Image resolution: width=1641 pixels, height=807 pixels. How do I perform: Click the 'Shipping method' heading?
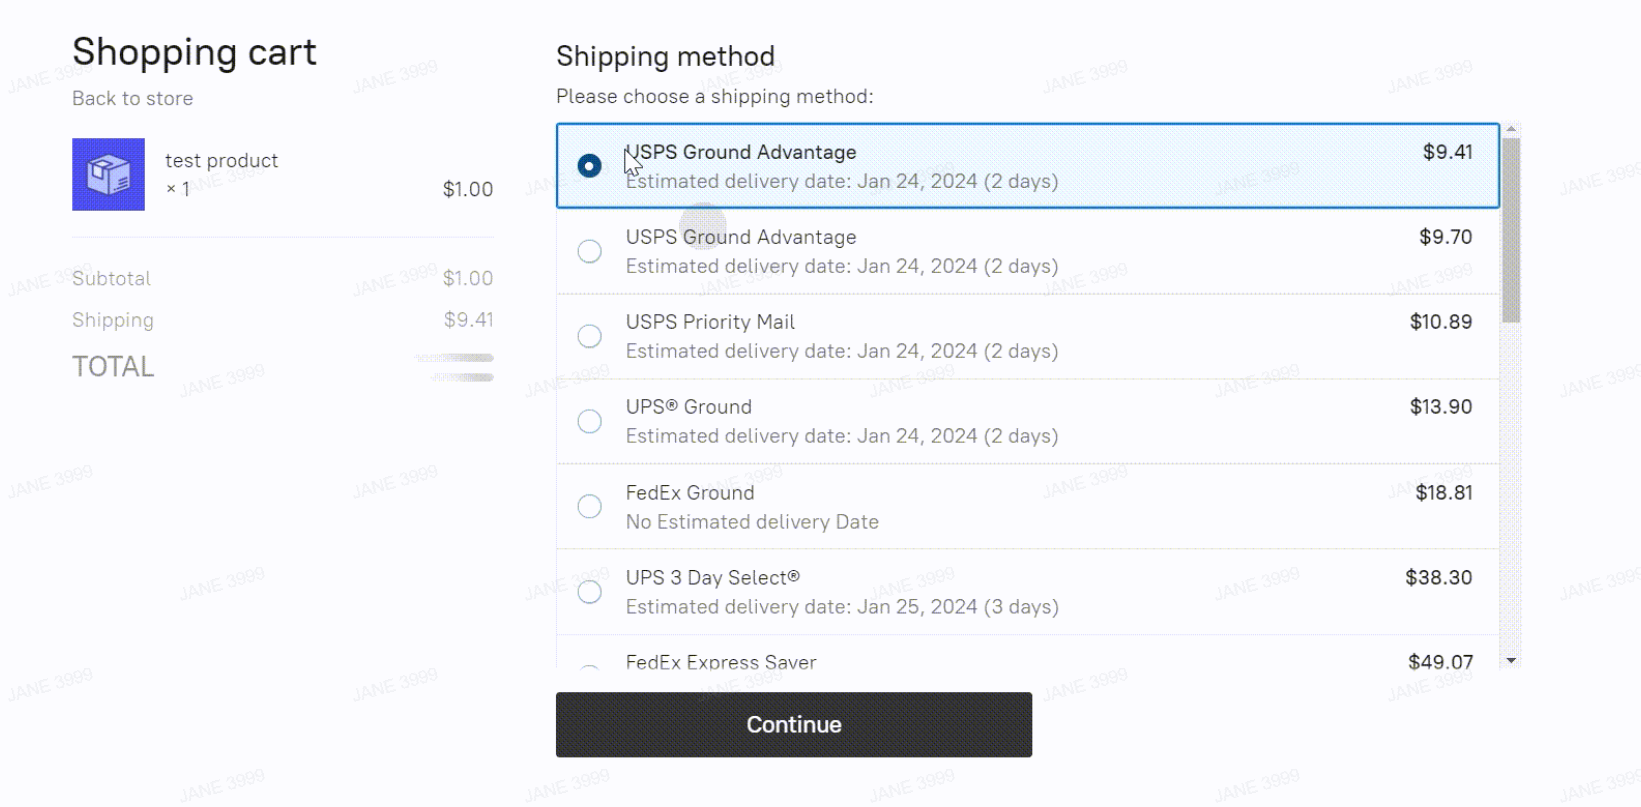666,56
